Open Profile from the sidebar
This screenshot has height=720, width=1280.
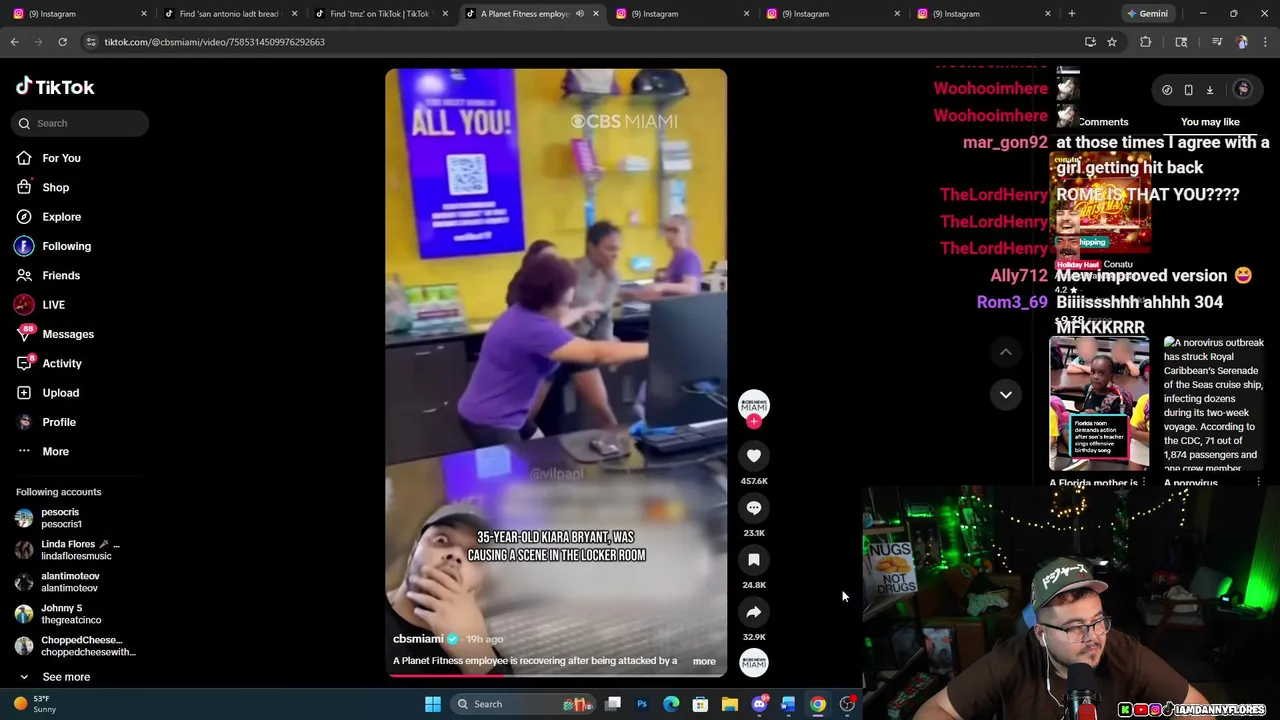pos(58,422)
